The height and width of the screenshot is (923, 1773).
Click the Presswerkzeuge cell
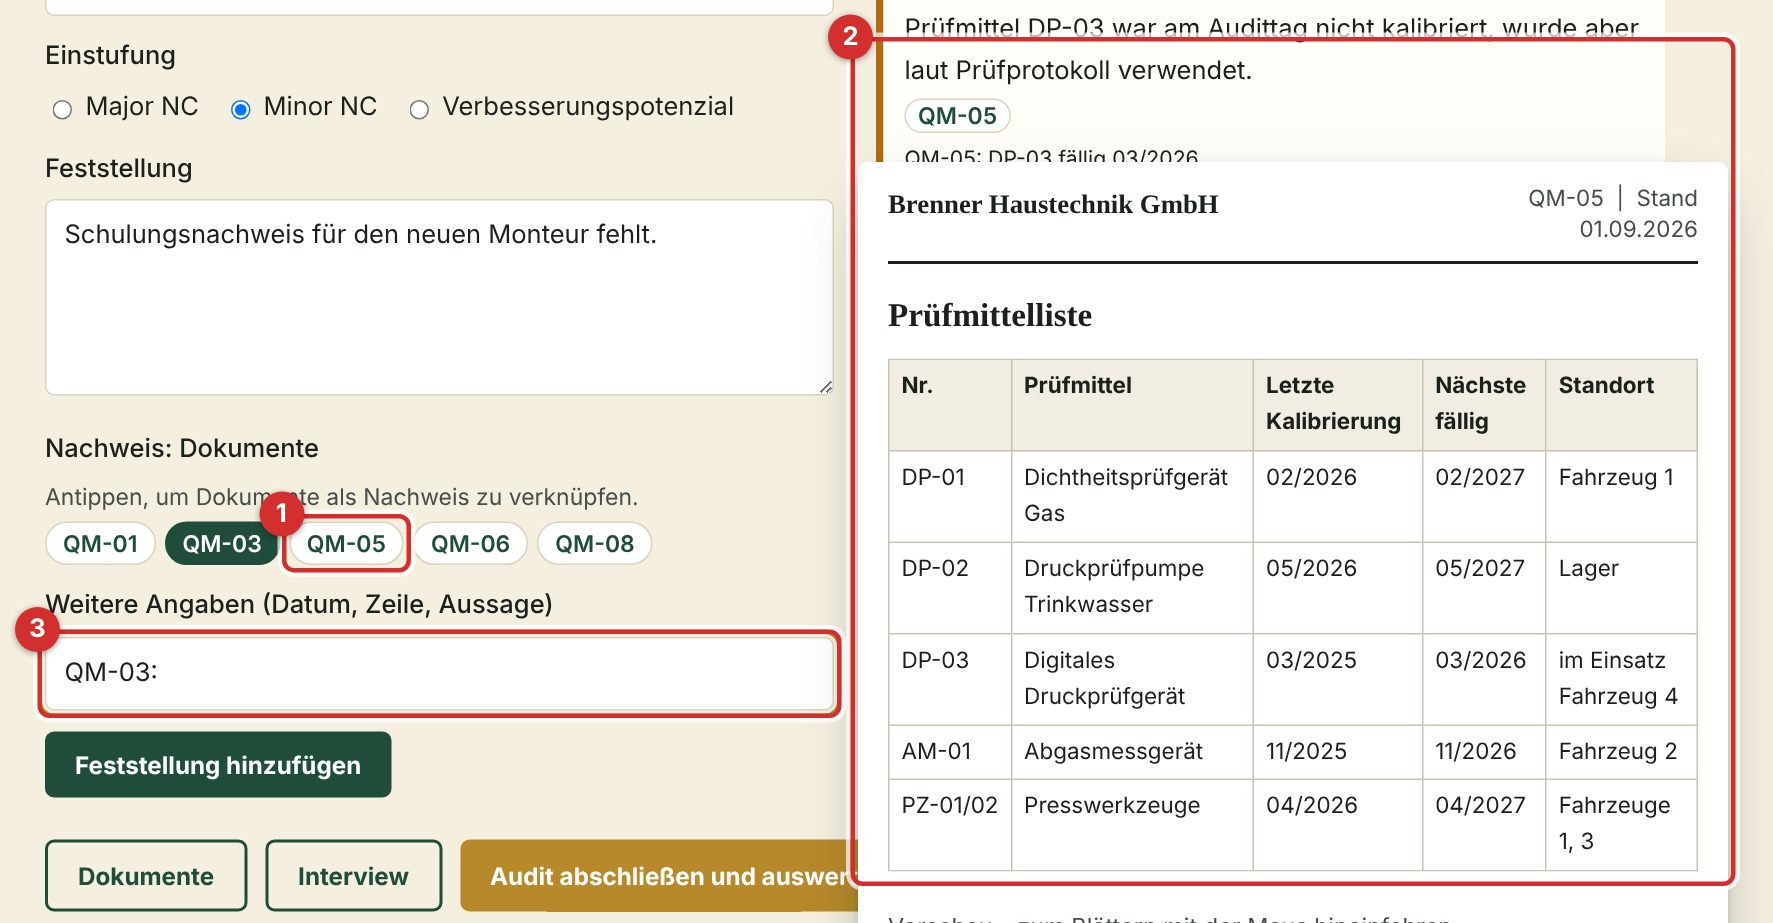[x=1132, y=824]
